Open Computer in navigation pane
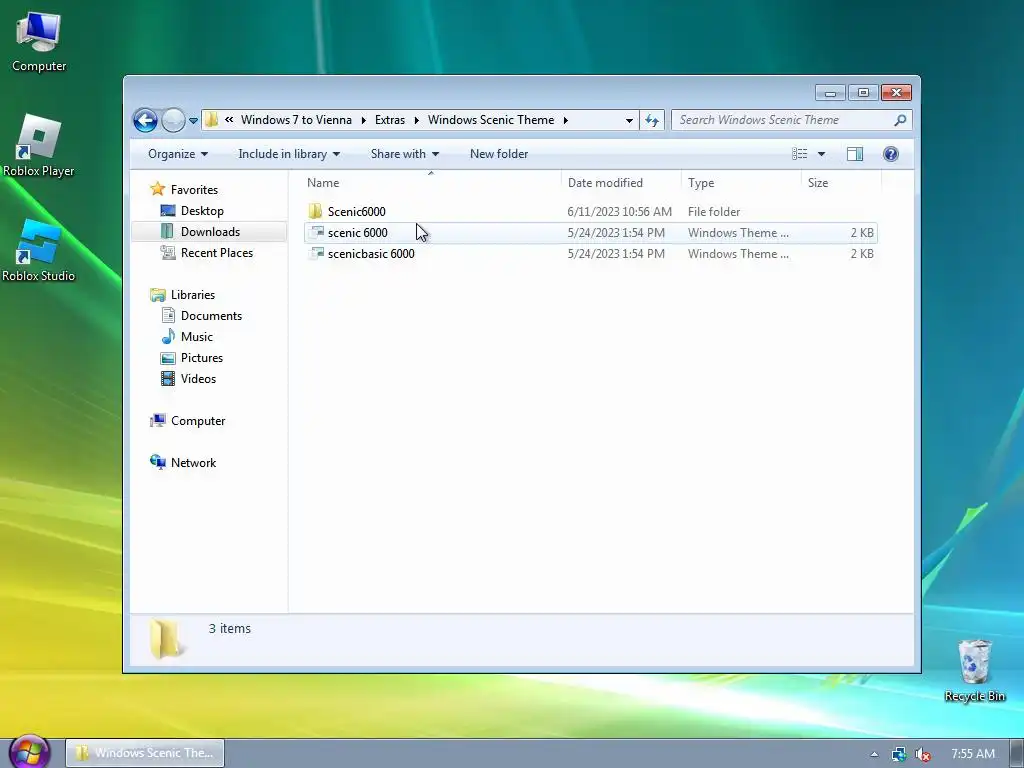The image size is (1024, 768). pyautogui.click(x=198, y=421)
